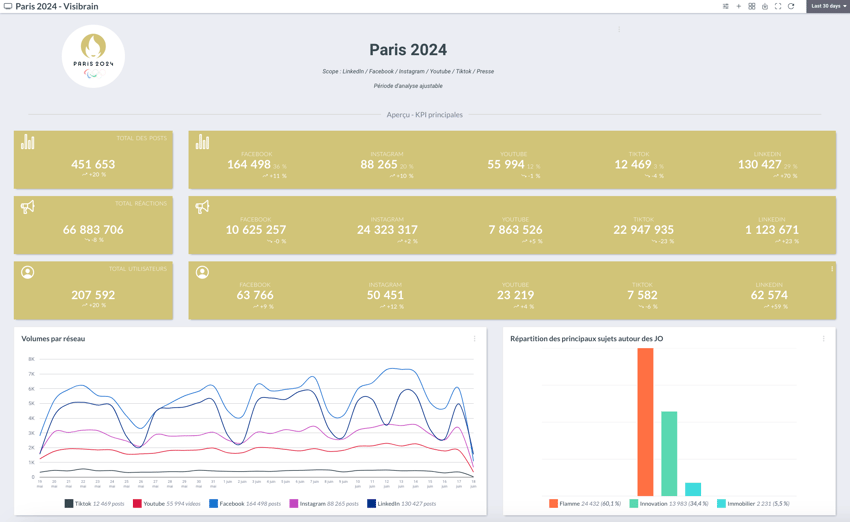Click bar chart icon in Total des posts card
Image resolution: width=850 pixels, height=522 pixels.
pos(28,142)
